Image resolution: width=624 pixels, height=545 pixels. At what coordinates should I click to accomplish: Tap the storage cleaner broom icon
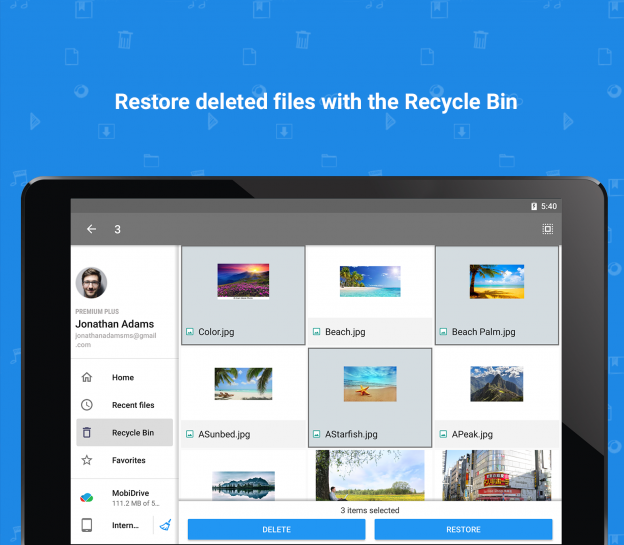(166, 525)
